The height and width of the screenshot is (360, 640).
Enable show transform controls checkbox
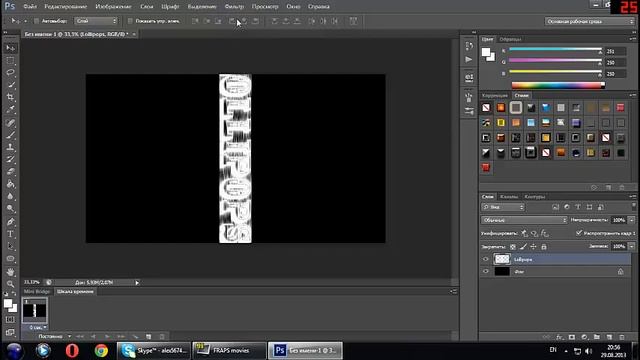130,21
